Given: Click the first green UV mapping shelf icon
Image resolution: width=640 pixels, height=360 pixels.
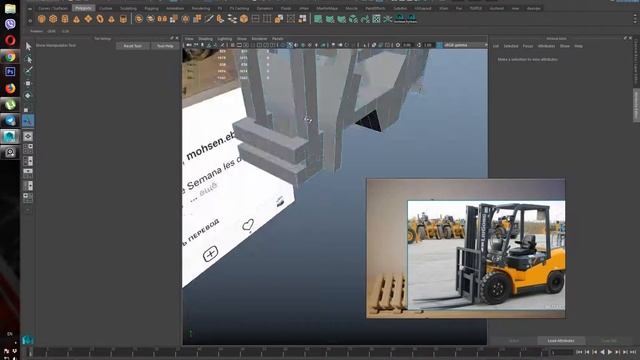Looking at the screenshot, I should tap(318, 19).
